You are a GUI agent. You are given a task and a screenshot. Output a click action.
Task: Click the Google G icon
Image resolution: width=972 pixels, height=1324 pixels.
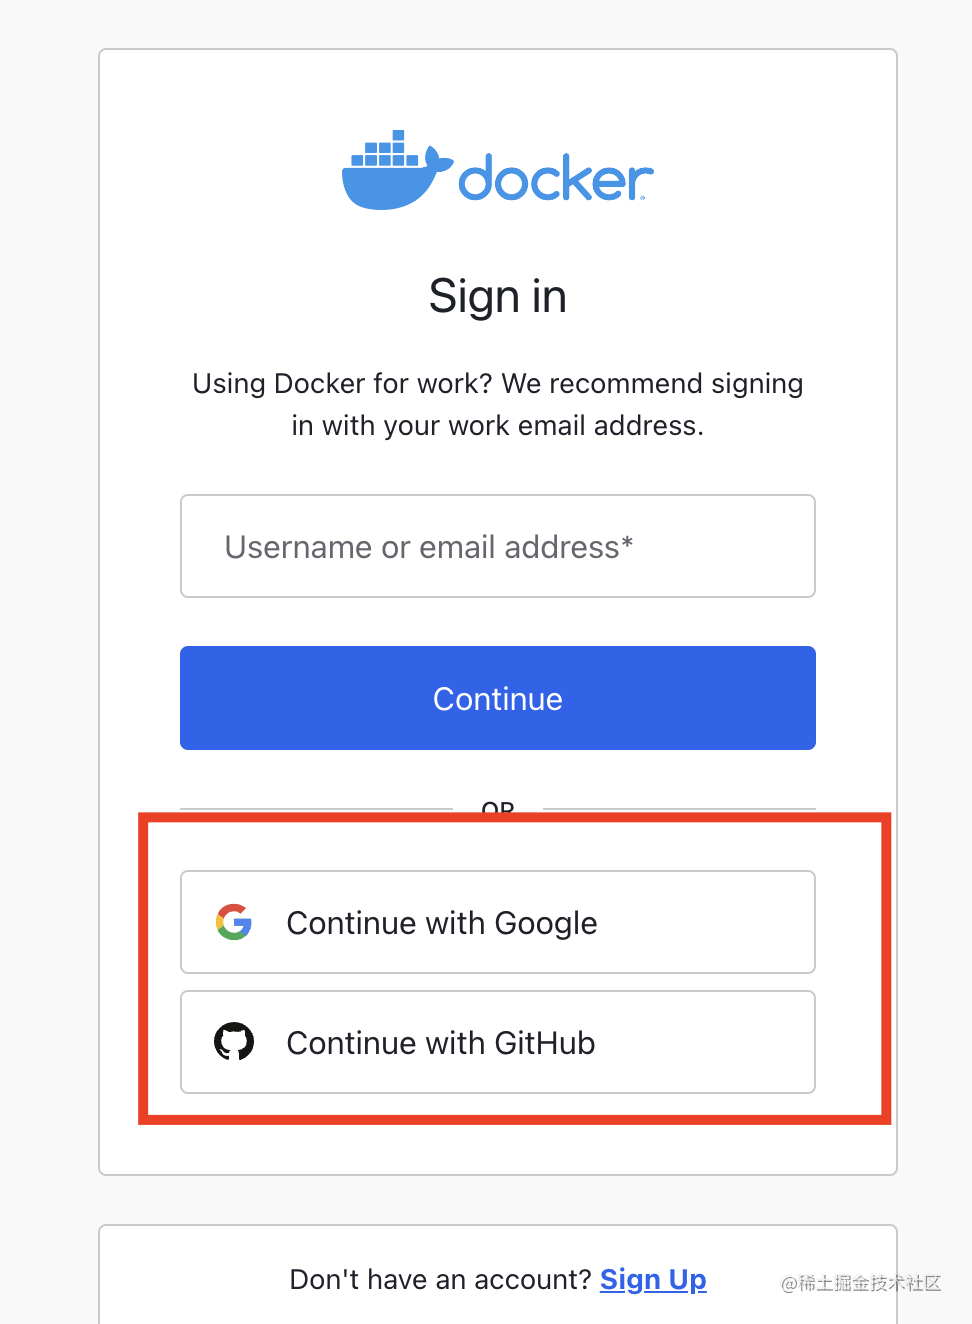click(x=234, y=922)
